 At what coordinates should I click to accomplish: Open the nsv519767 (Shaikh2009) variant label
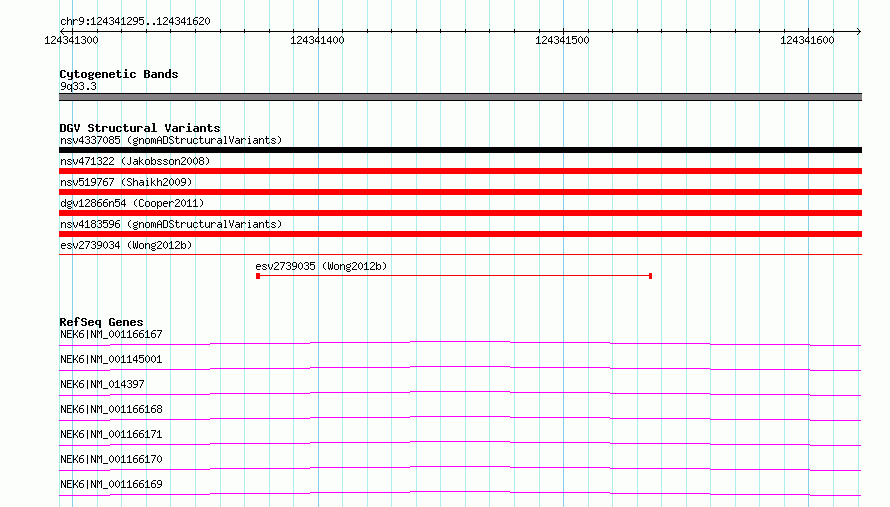(x=126, y=182)
